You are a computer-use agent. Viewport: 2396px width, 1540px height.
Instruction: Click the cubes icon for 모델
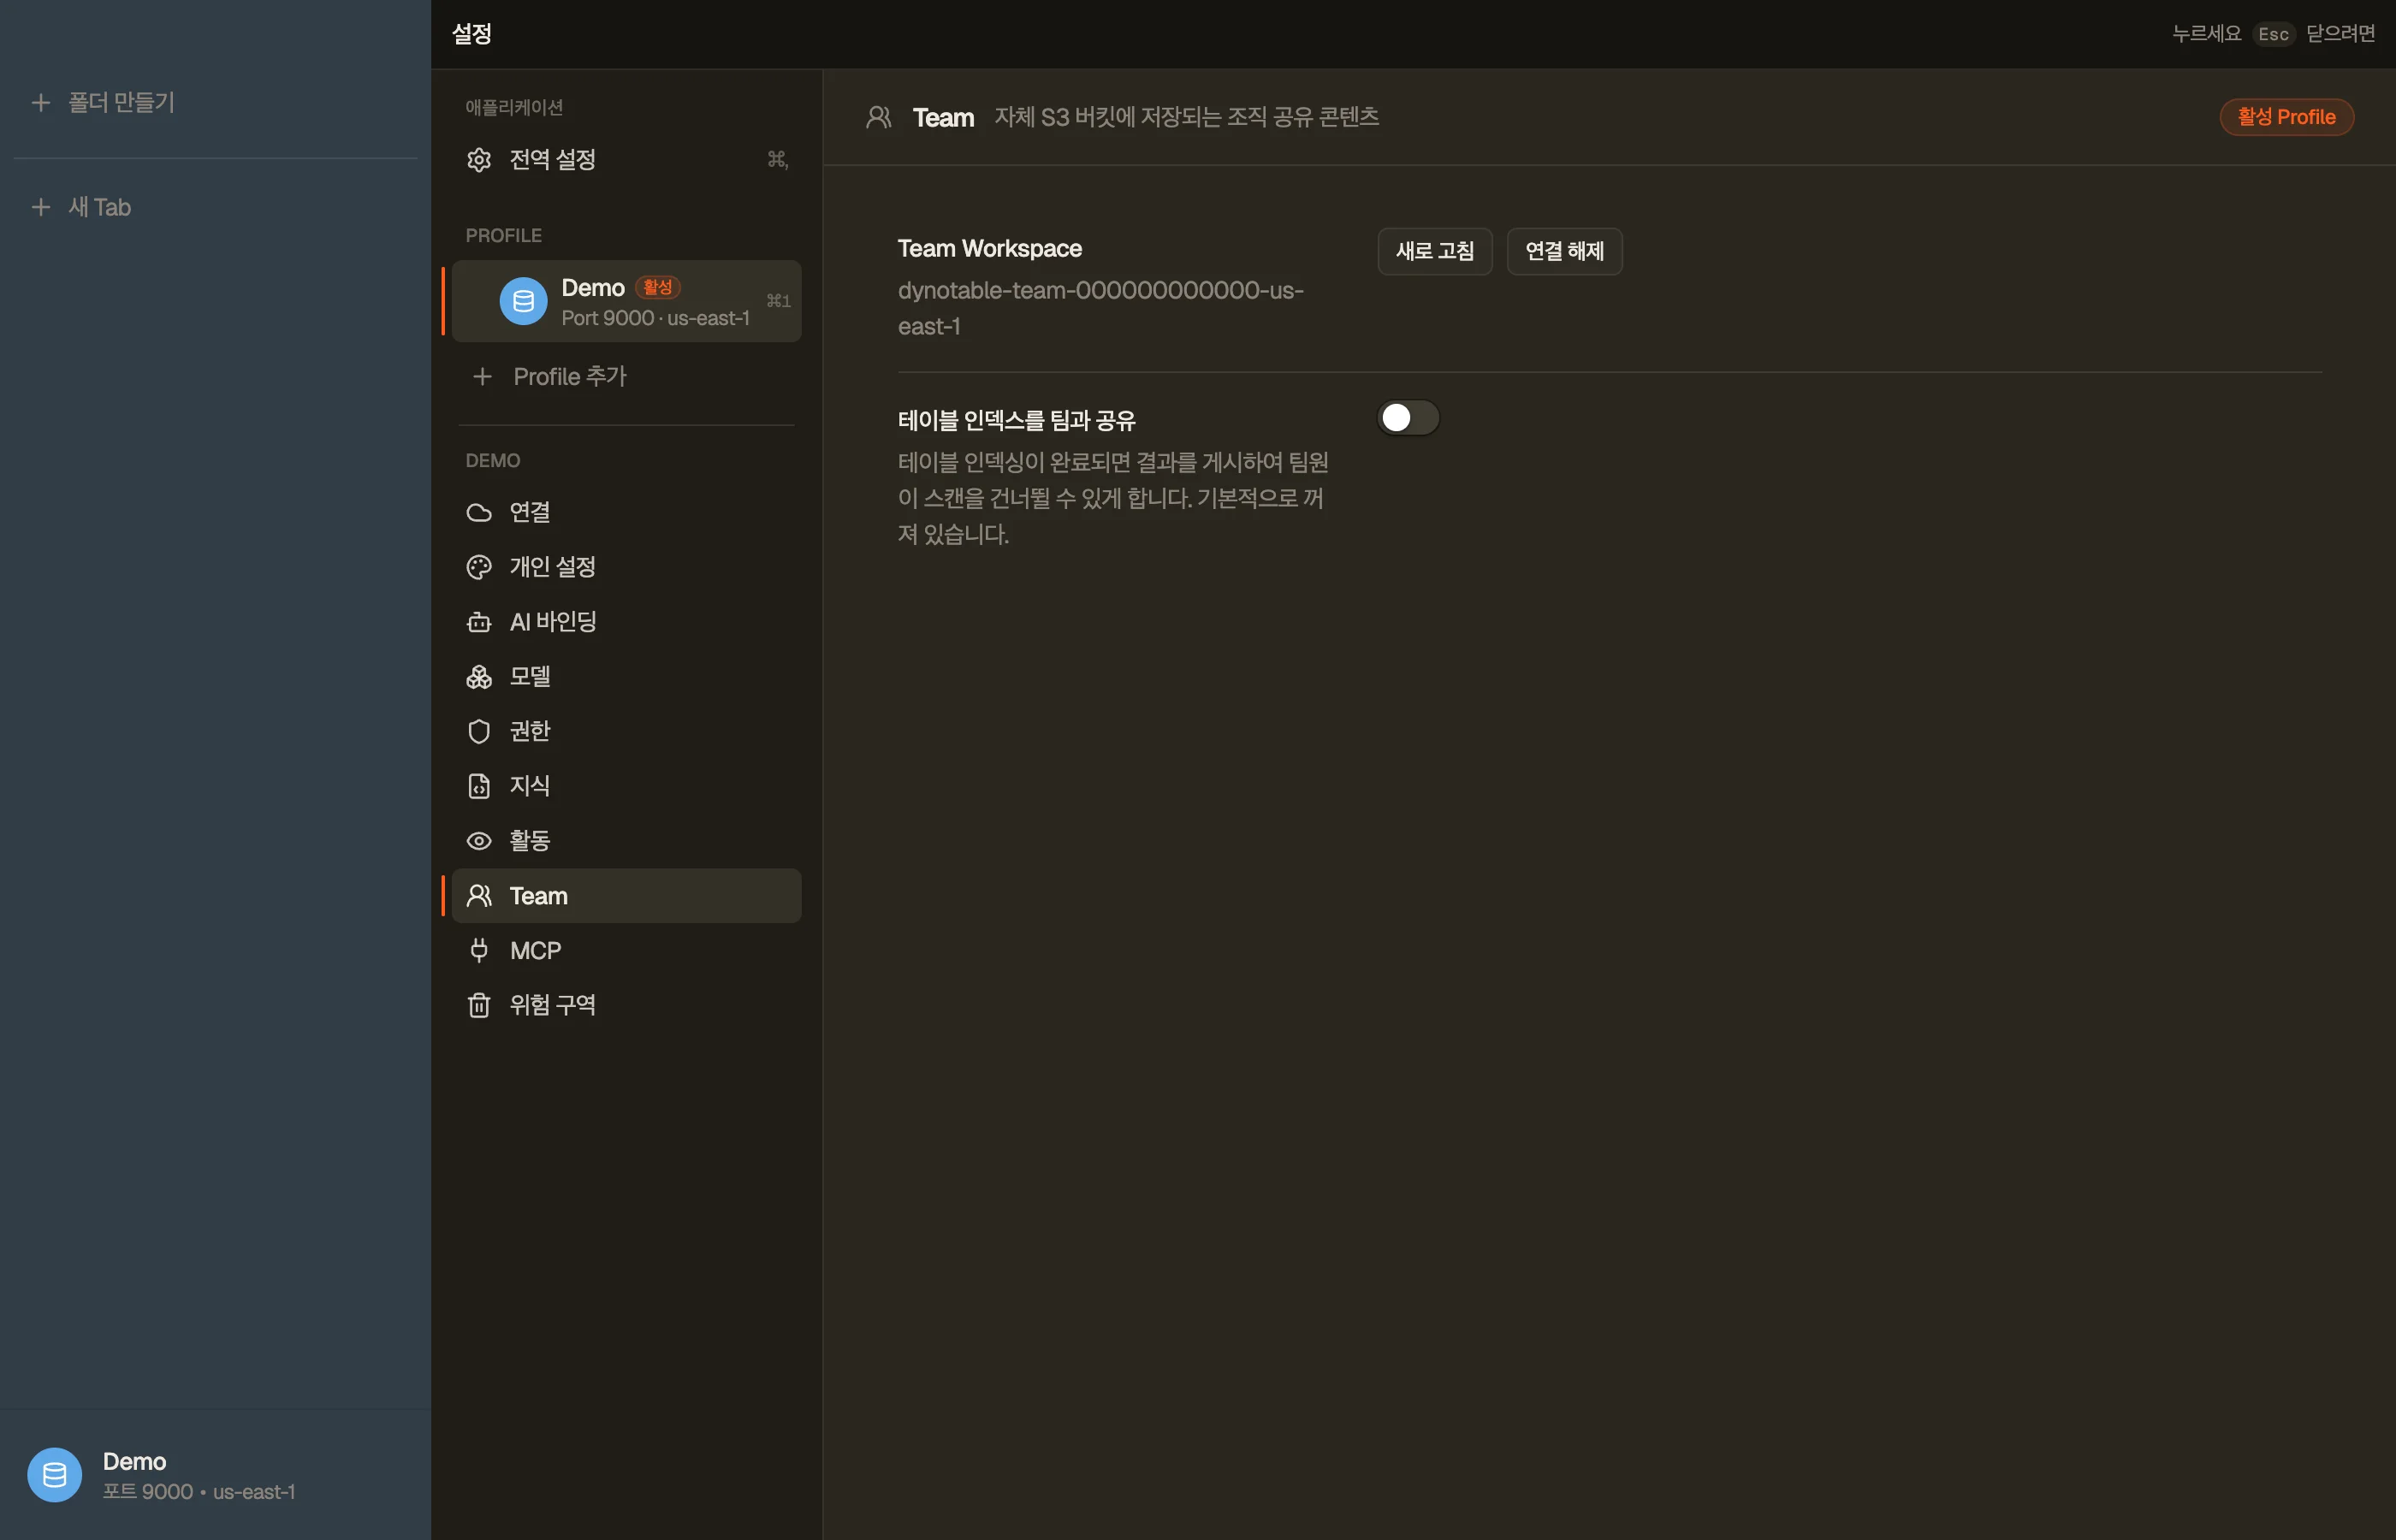[x=479, y=677]
